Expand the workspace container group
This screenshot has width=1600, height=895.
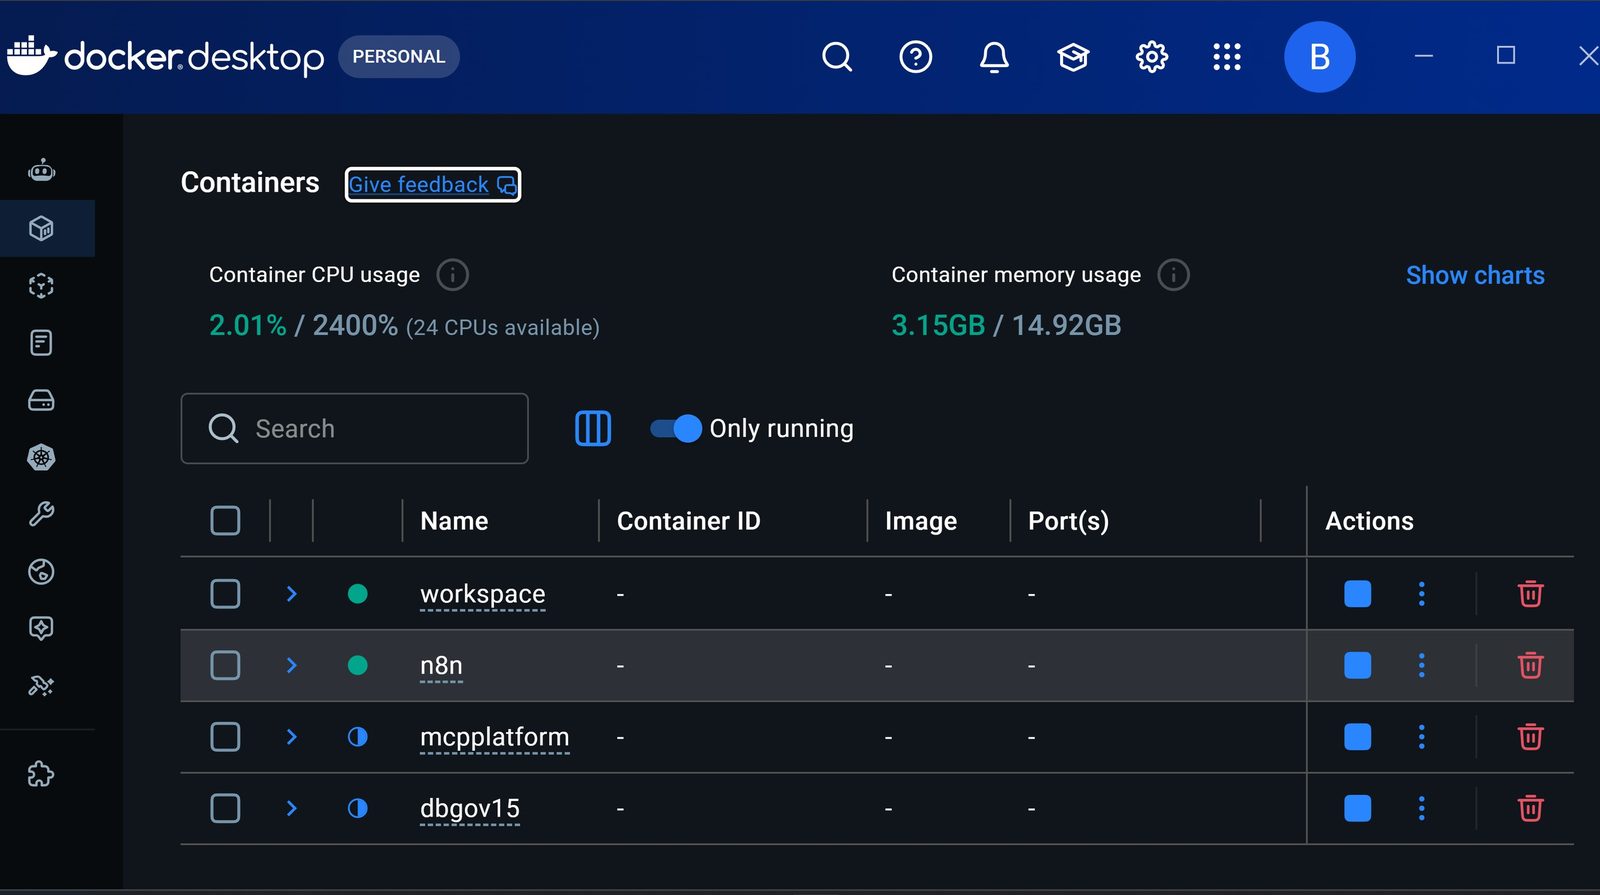tap(291, 594)
